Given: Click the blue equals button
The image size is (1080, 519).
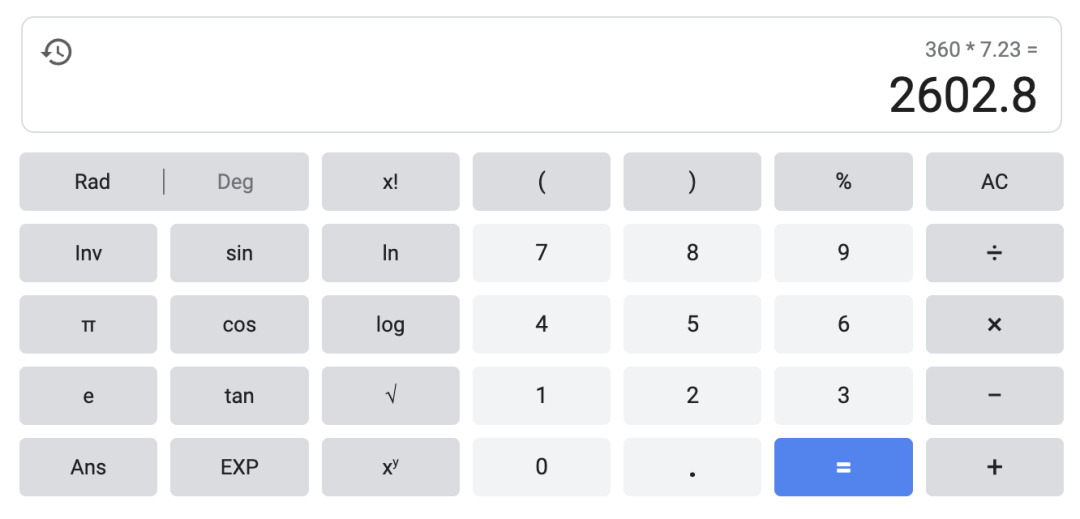Looking at the screenshot, I should [x=843, y=467].
